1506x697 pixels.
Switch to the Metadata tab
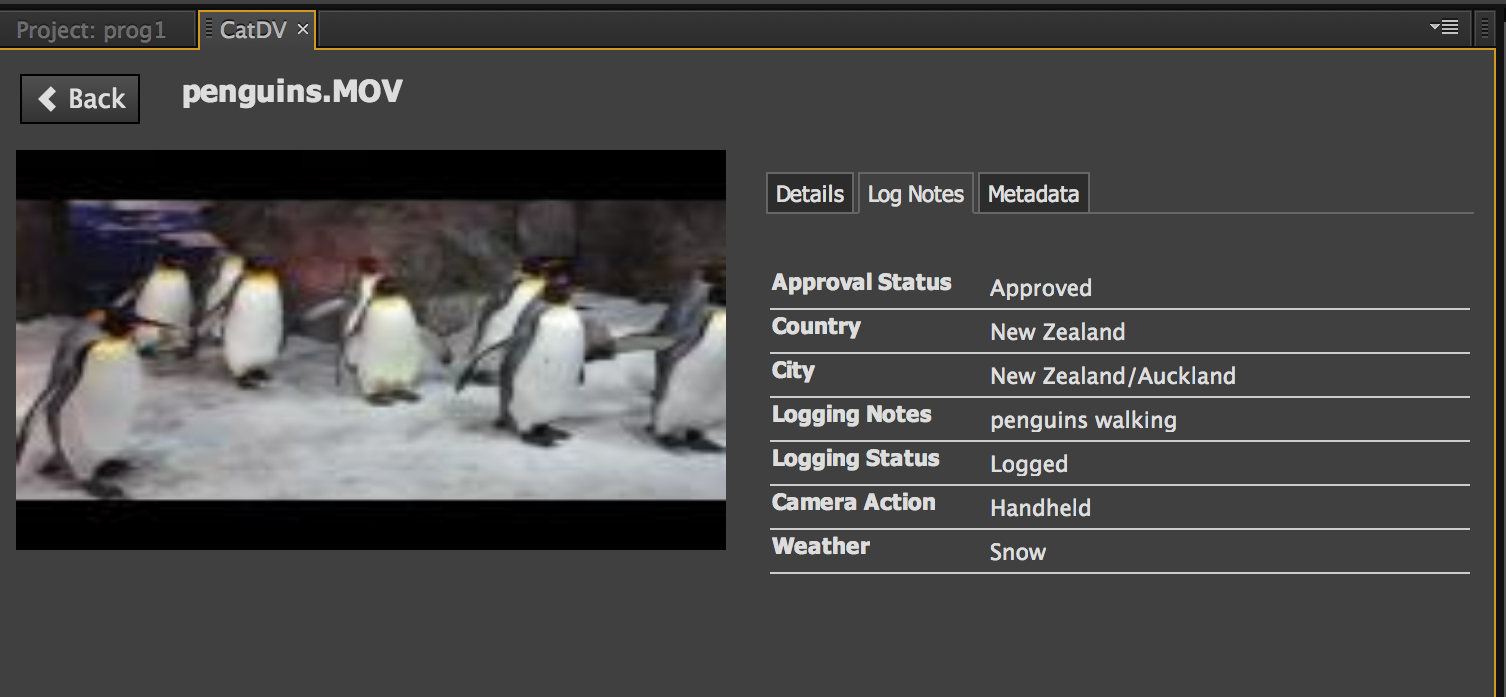1033,194
